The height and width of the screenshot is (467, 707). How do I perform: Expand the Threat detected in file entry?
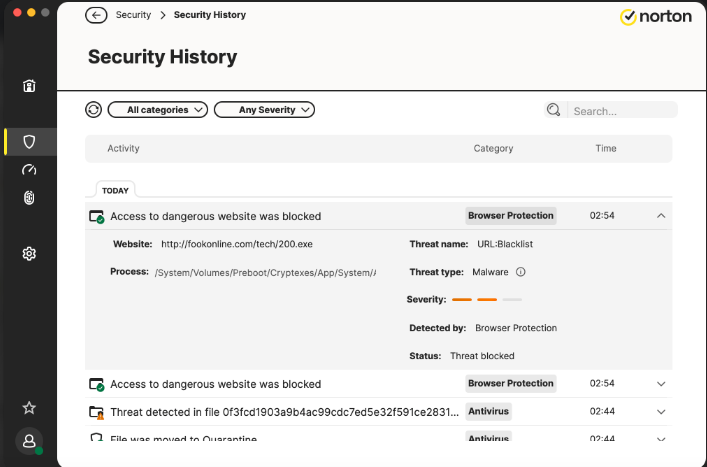coord(661,411)
